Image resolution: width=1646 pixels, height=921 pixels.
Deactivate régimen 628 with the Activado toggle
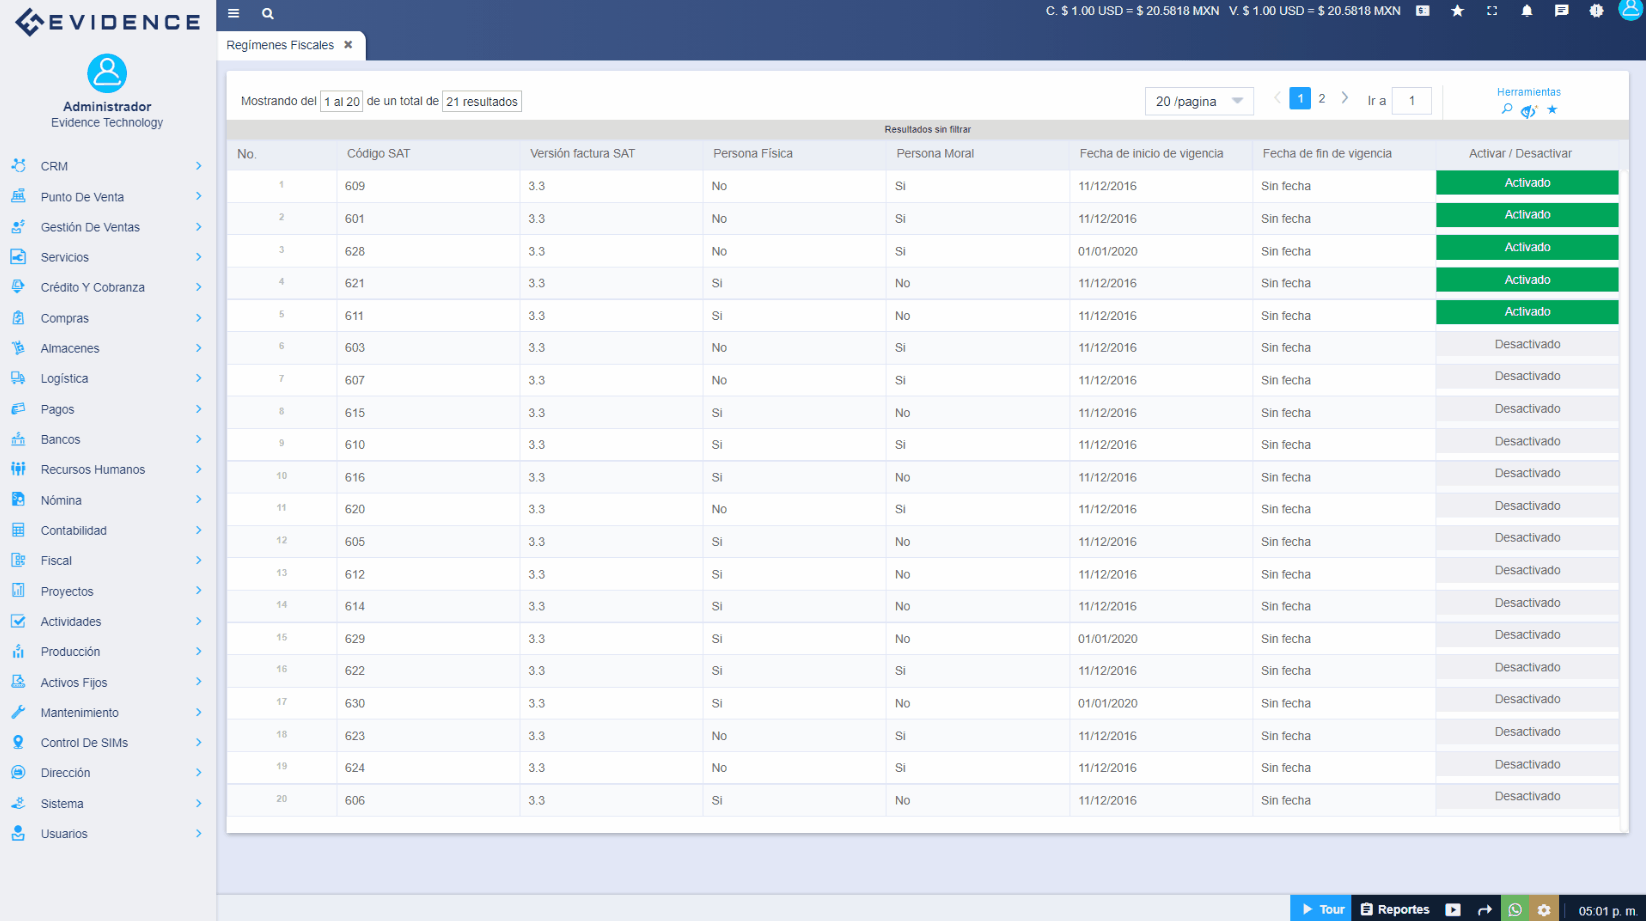pos(1527,247)
